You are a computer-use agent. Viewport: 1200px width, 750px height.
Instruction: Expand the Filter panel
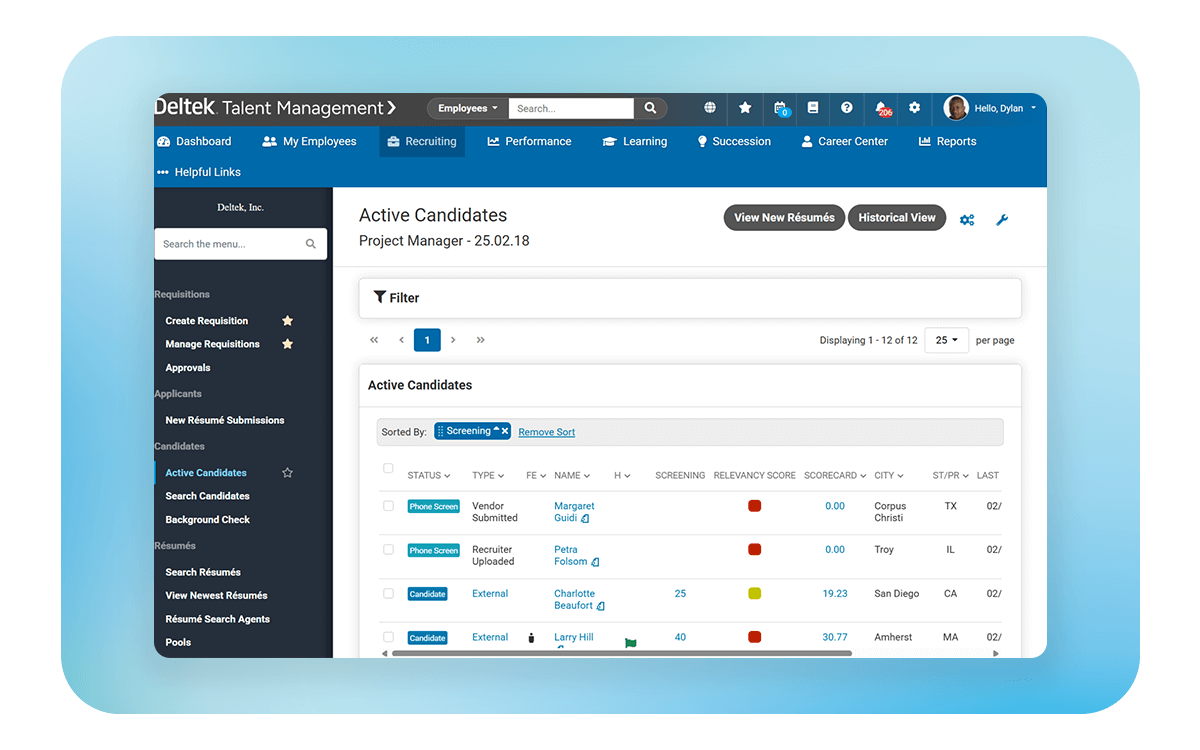[397, 298]
